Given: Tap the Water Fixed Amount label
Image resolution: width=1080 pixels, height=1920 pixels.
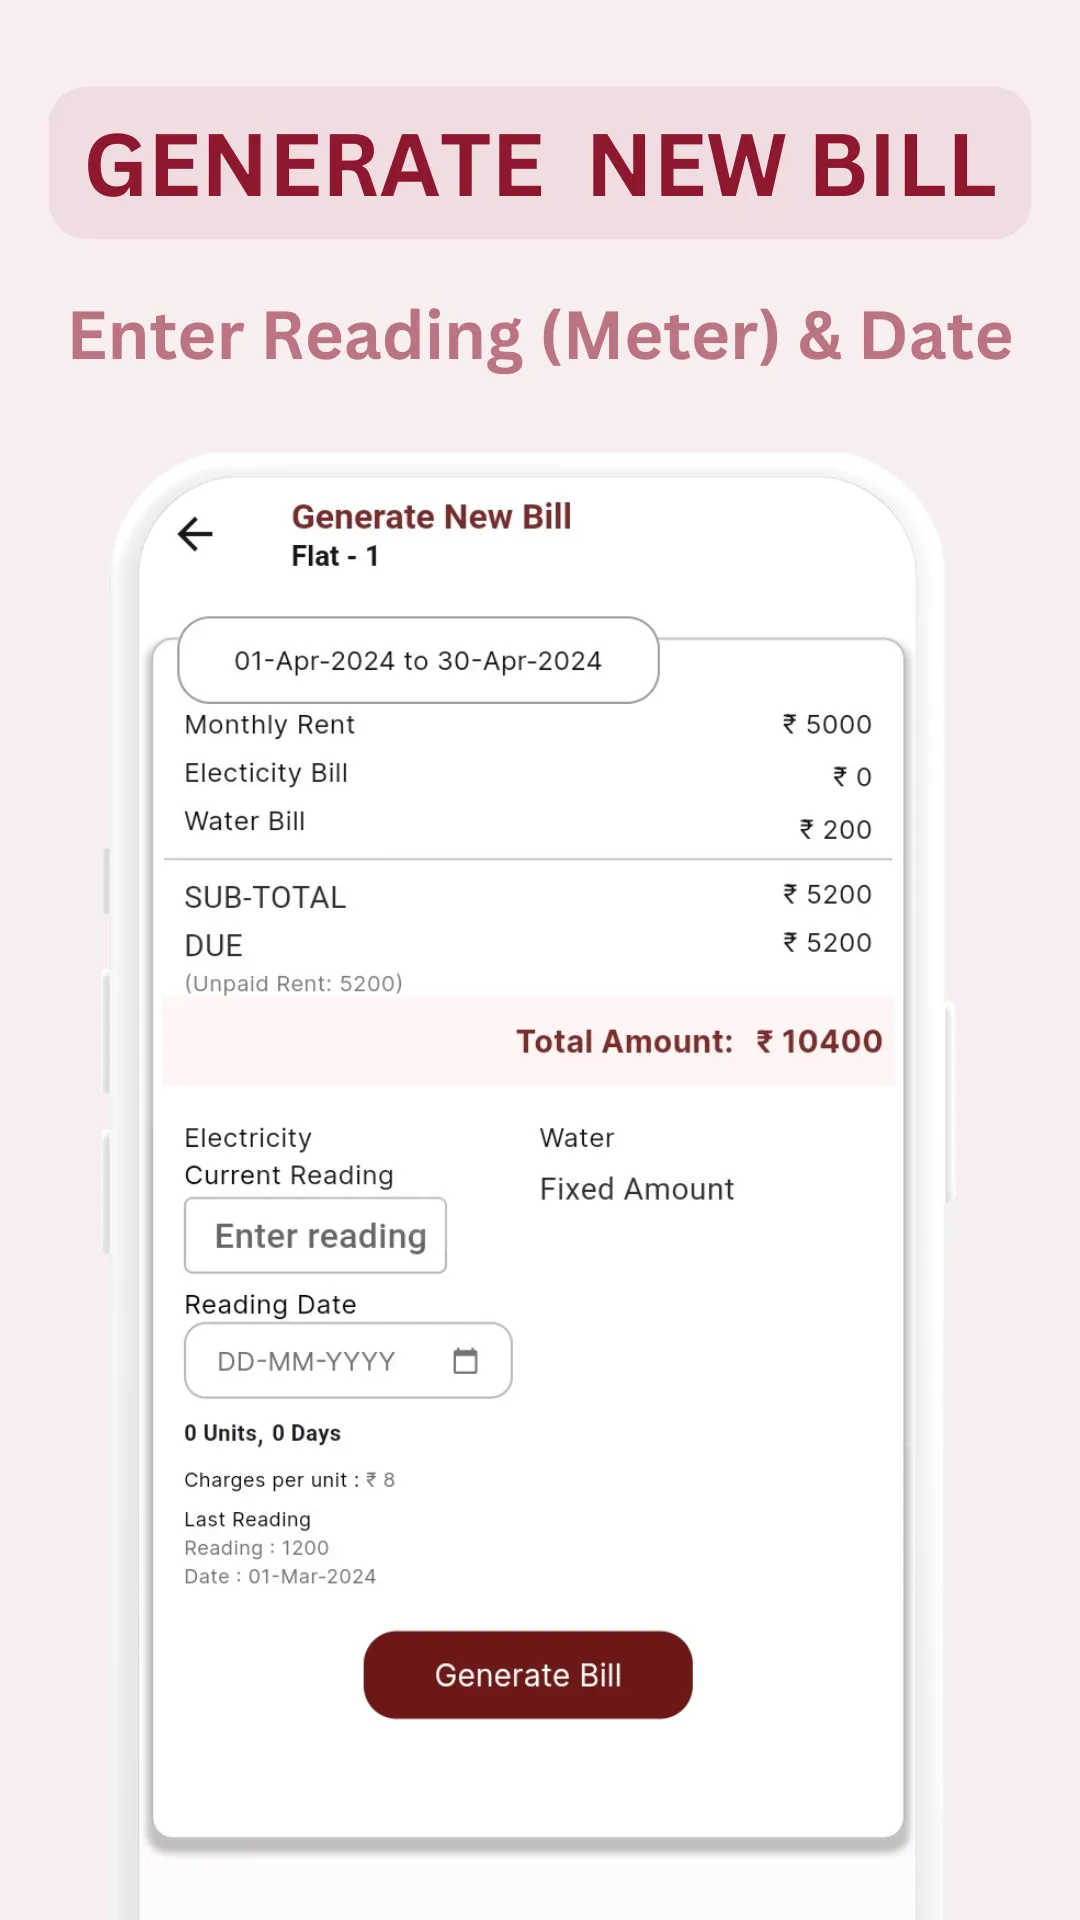Looking at the screenshot, I should pos(635,1188).
